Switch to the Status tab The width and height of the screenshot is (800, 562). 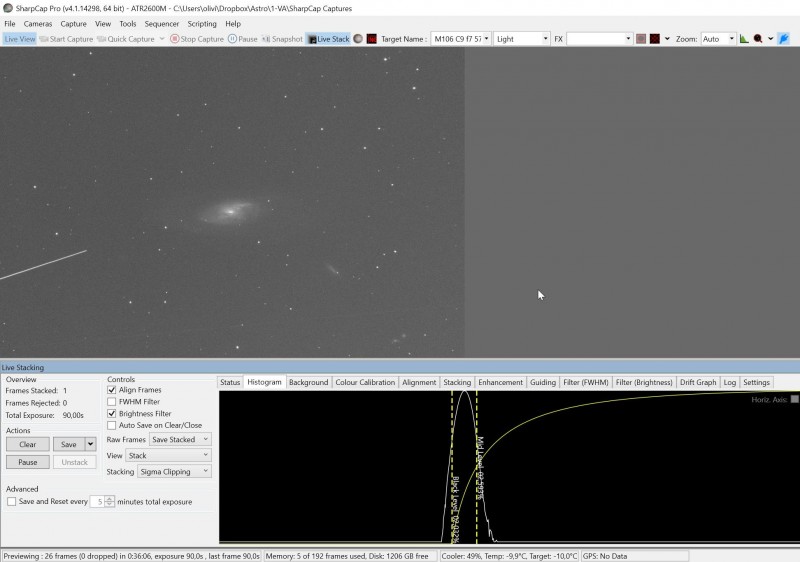point(230,382)
